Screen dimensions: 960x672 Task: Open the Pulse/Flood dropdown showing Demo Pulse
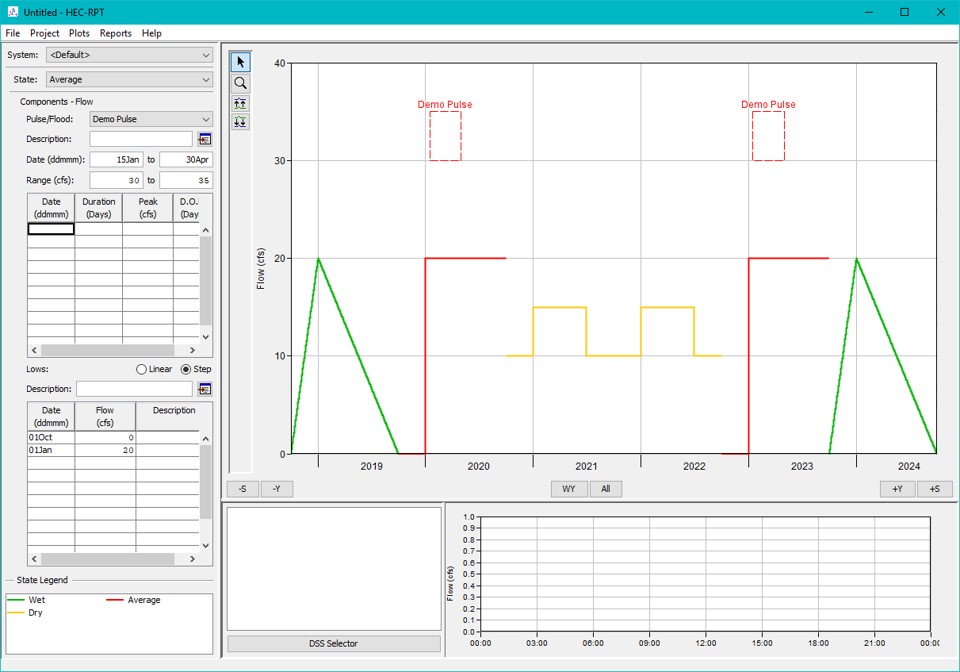coord(151,119)
